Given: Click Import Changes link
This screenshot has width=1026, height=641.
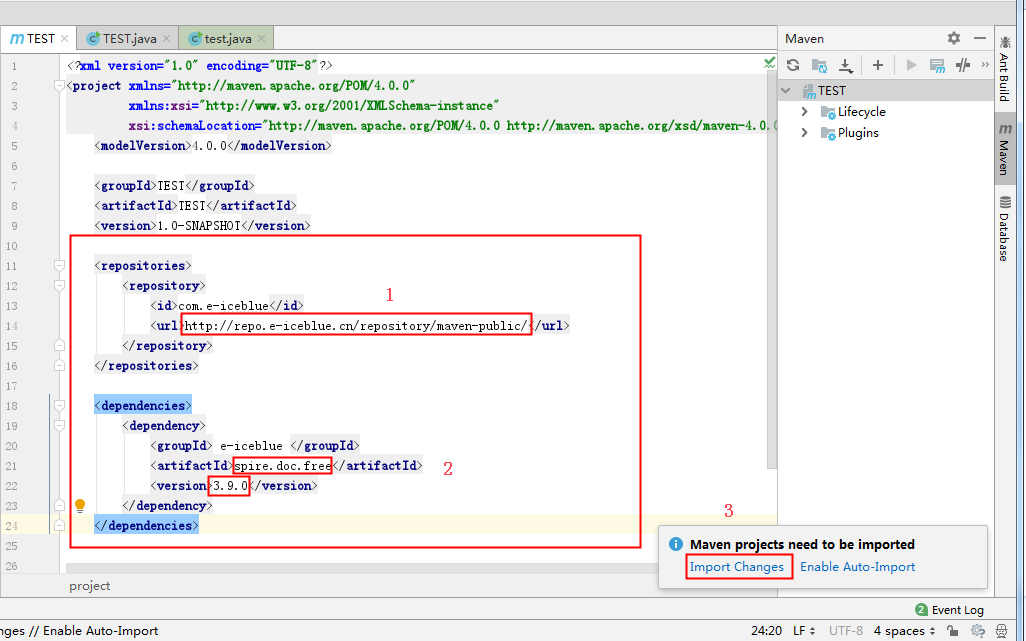Looking at the screenshot, I should click(x=737, y=567).
